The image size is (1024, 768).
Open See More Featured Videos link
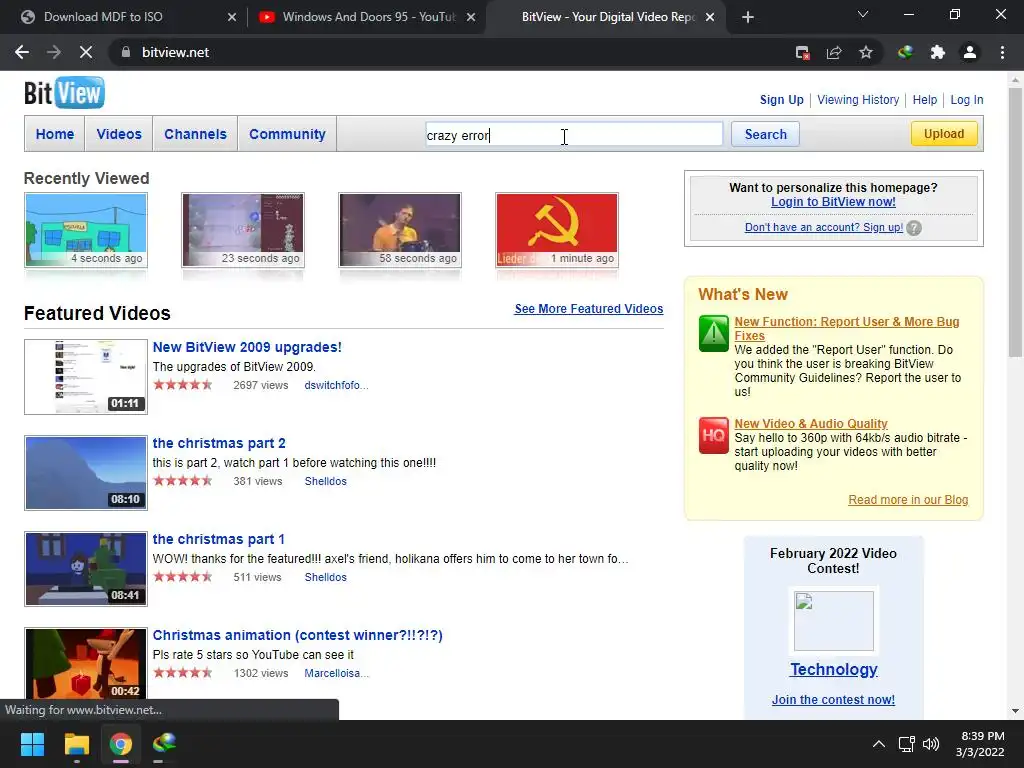coord(588,309)
